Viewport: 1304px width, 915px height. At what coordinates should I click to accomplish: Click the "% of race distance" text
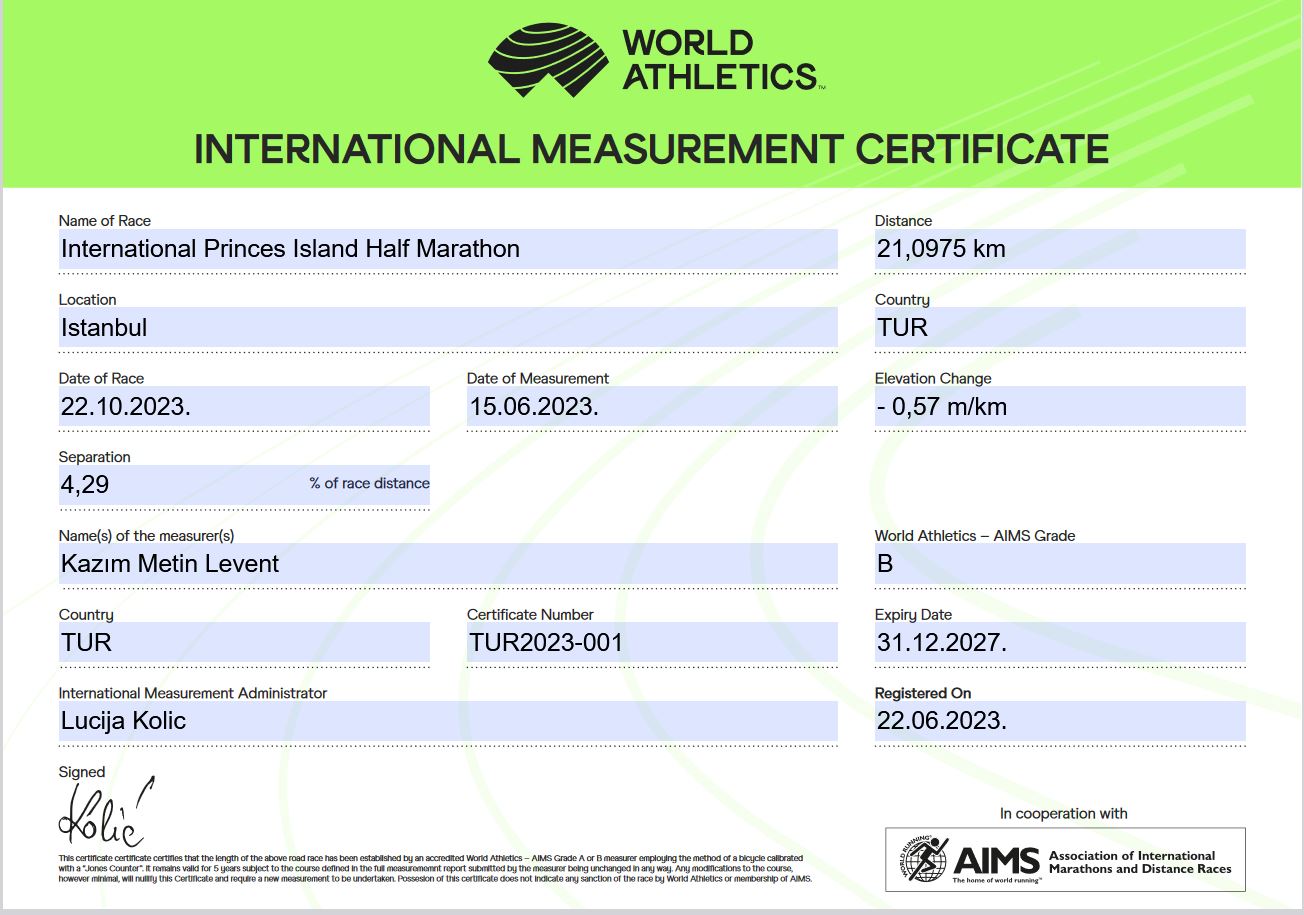click(x=370, y=483)
